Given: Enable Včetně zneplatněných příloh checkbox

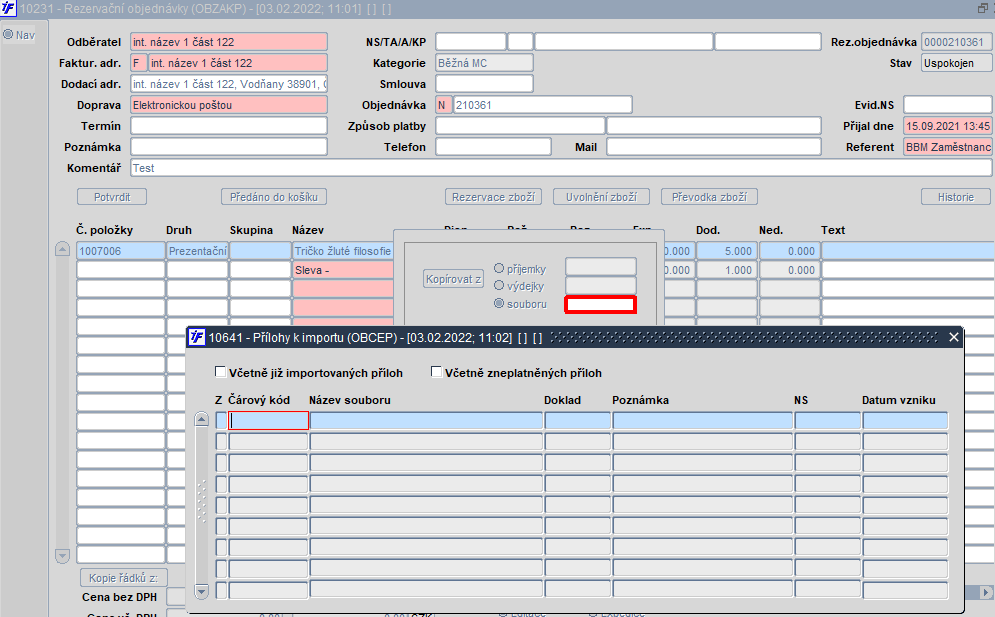Looking at the screenshot, I should click(436, 372).
